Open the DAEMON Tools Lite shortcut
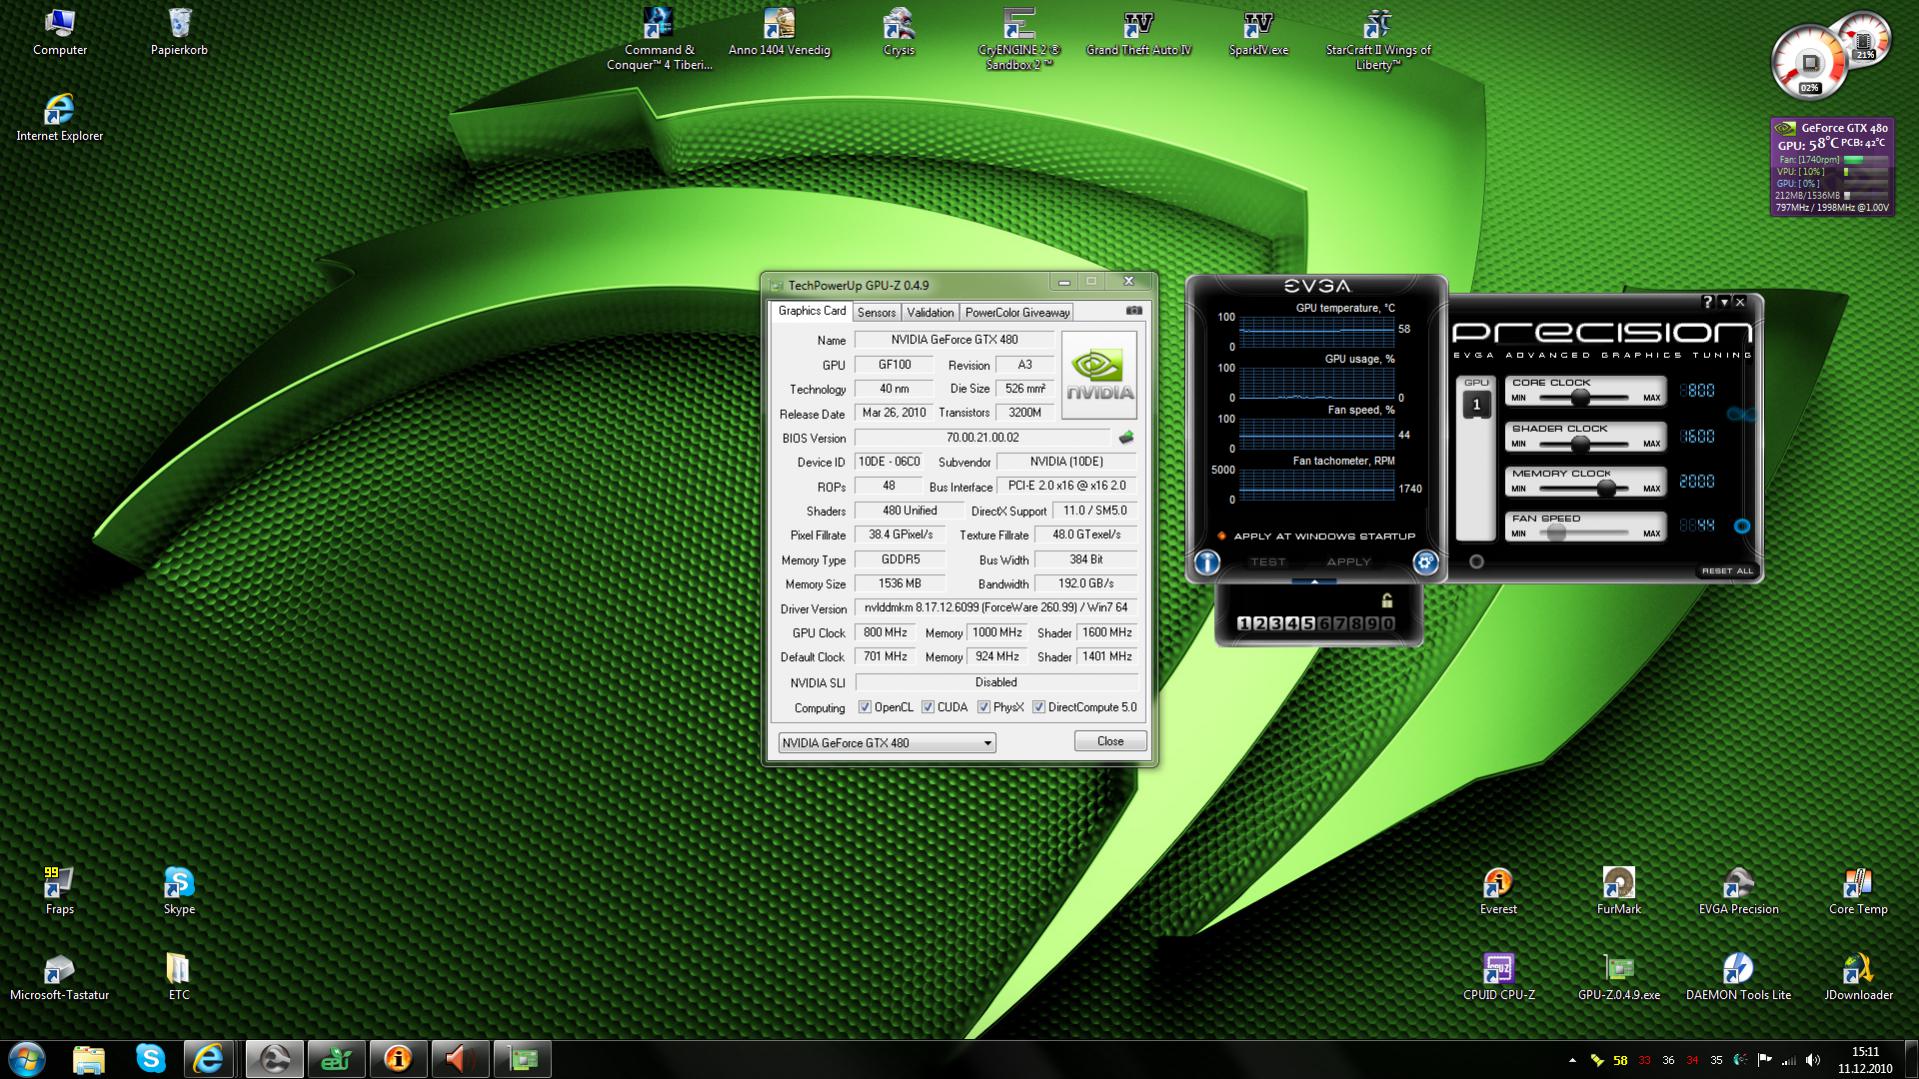 coord(1738,977)
